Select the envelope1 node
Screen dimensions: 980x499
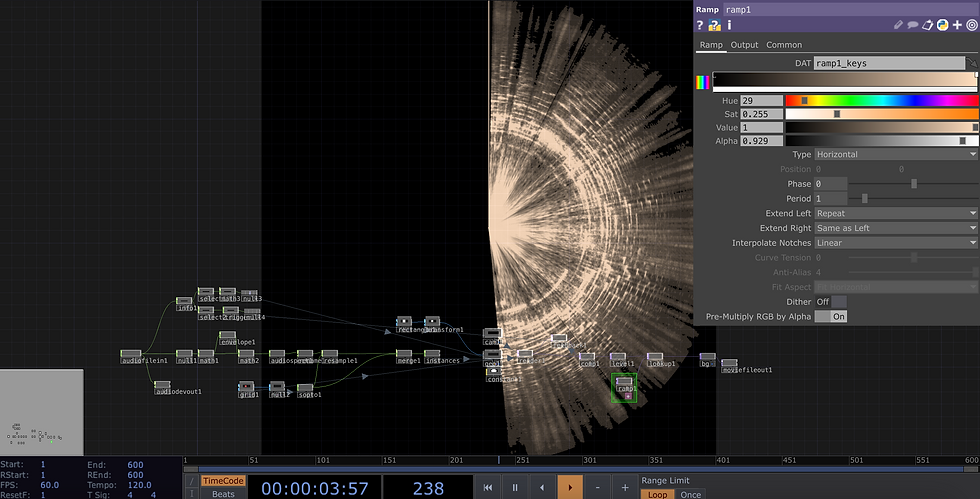click(228, 336)
